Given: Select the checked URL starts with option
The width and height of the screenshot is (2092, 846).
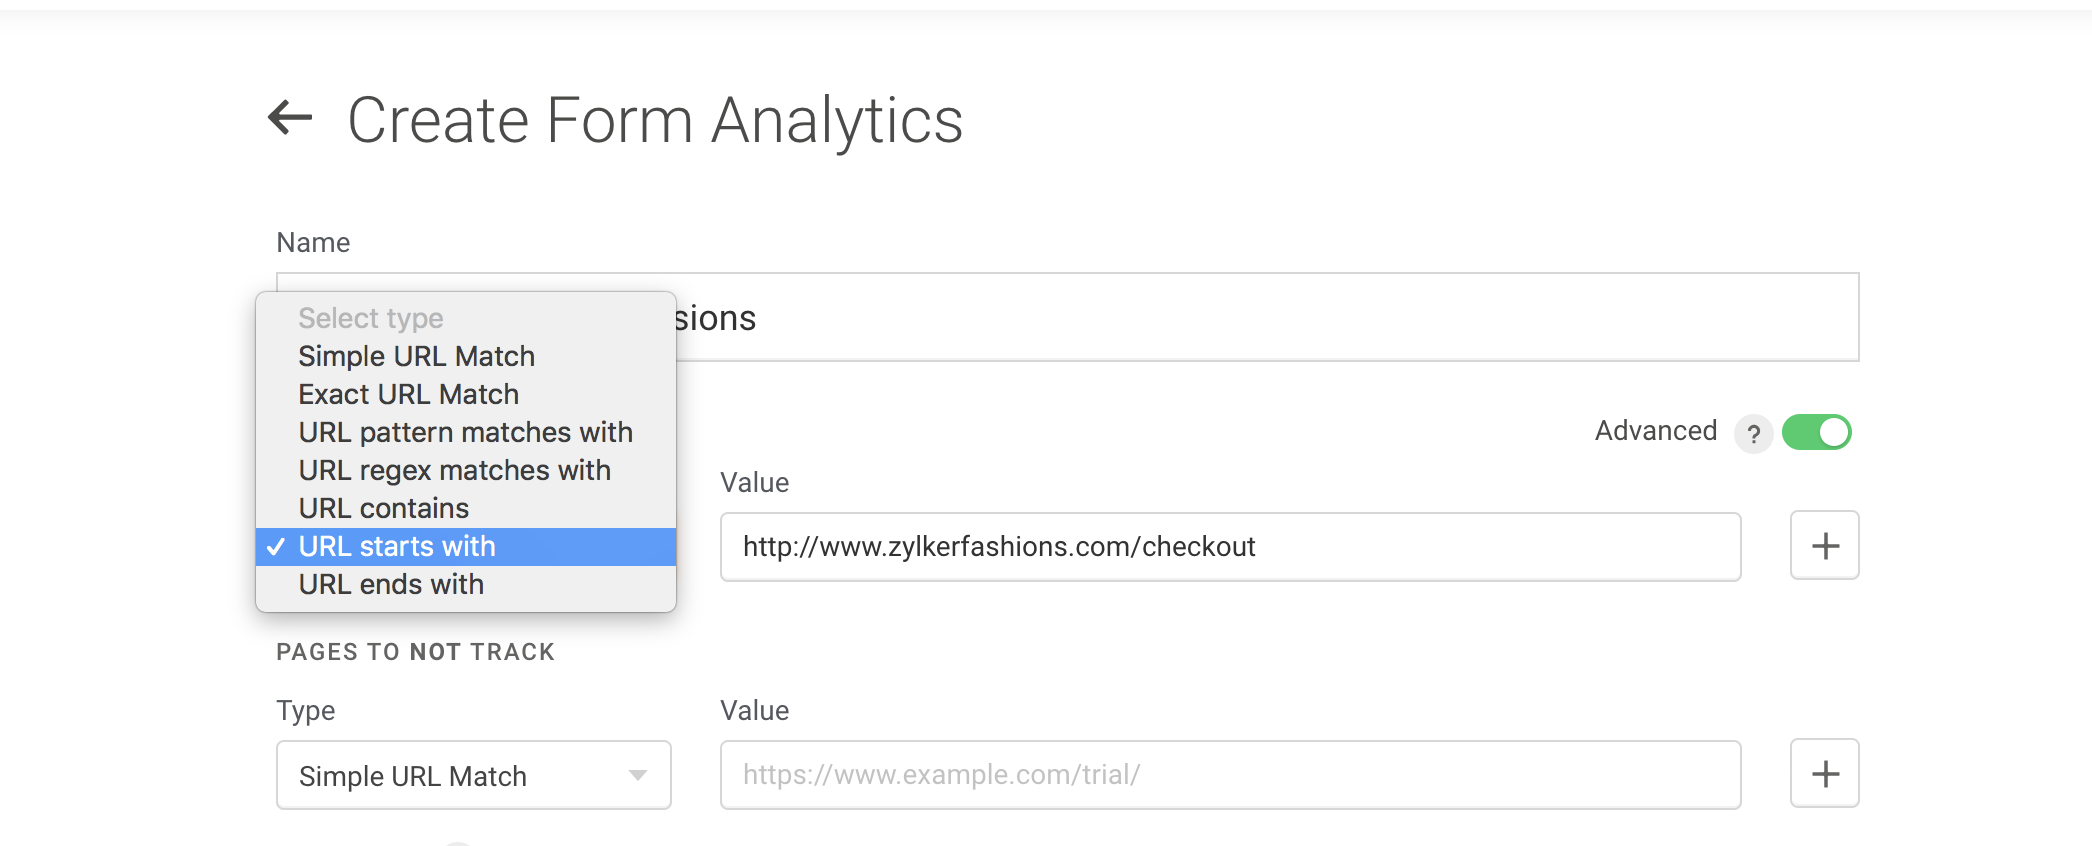Looking at the screenshot, I should point(397,546).
